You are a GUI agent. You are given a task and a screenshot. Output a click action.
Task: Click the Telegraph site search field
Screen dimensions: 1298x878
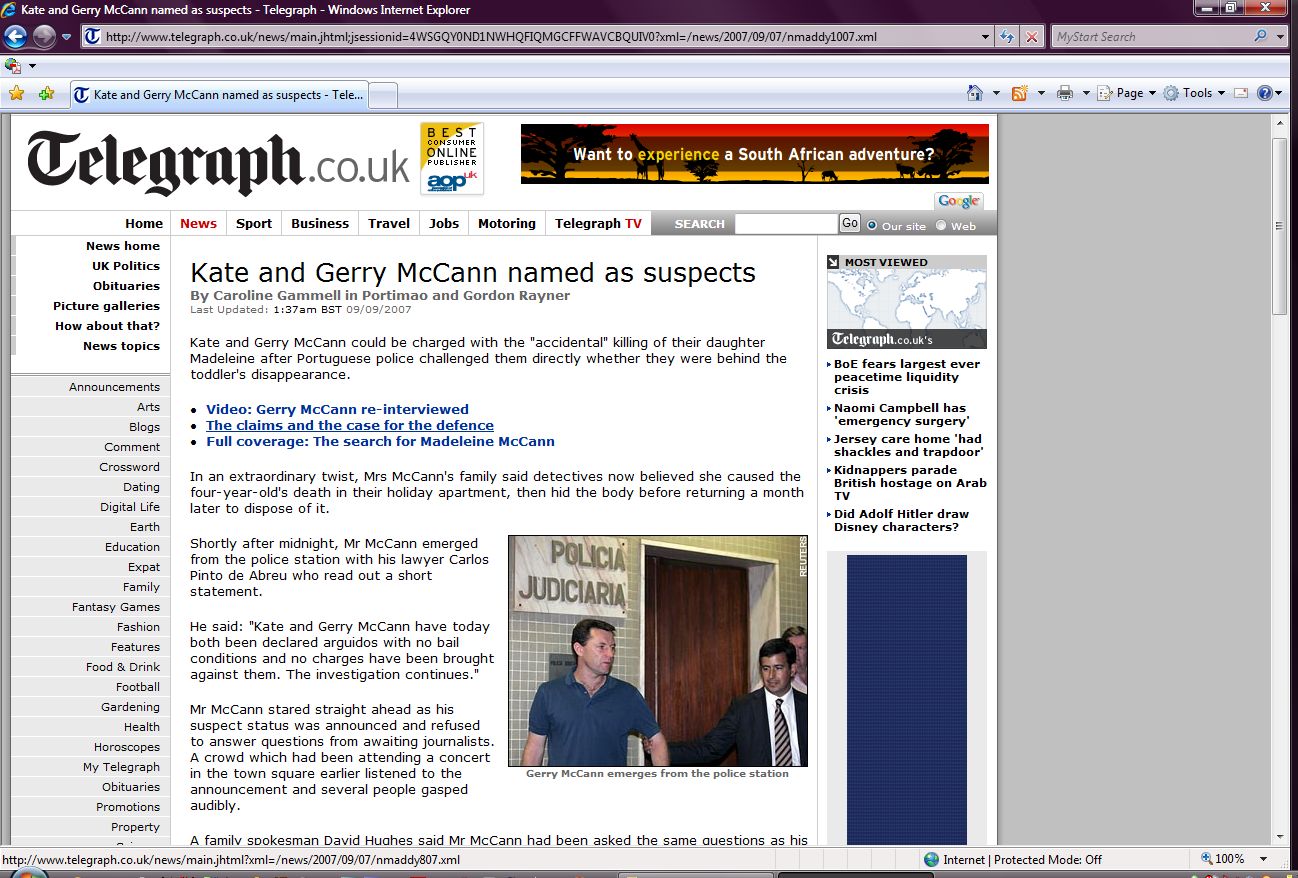785,224
